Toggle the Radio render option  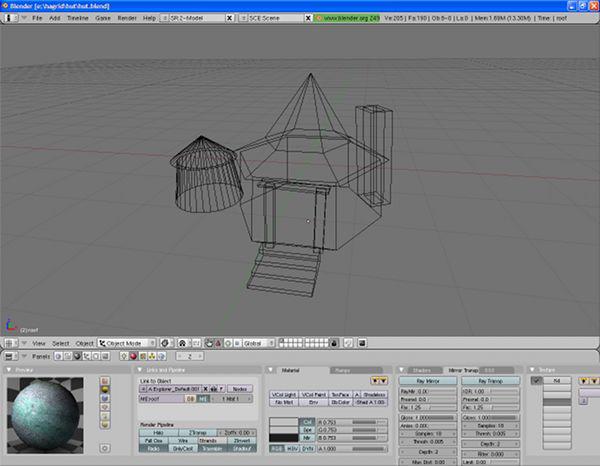[x=154, y=449]
